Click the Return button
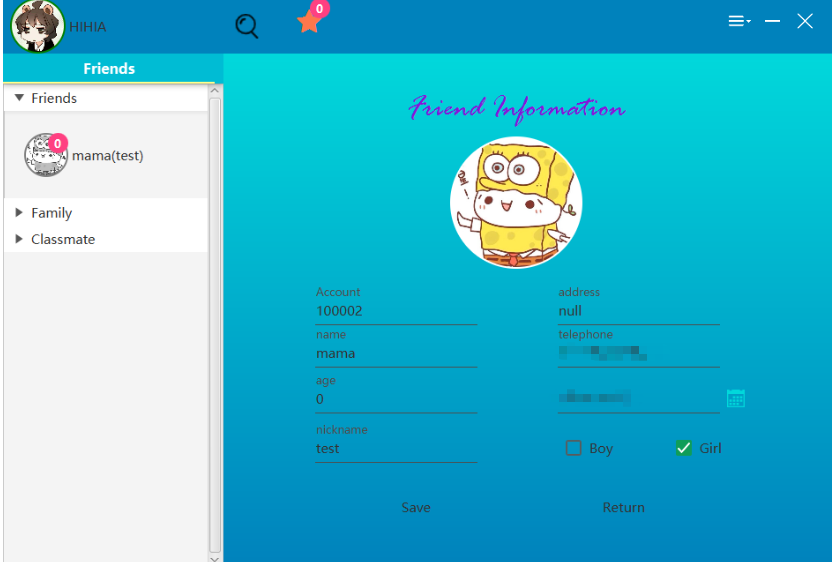Screen dimensions: 835x562 (624, 507)
